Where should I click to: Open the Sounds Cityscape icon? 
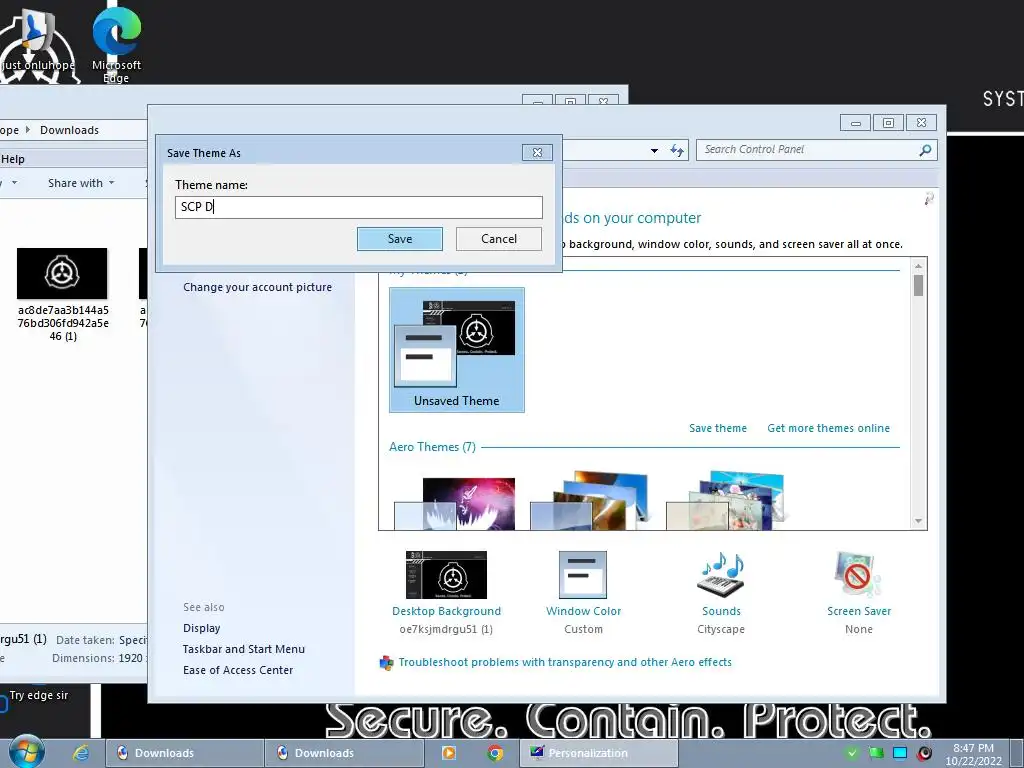721,575
